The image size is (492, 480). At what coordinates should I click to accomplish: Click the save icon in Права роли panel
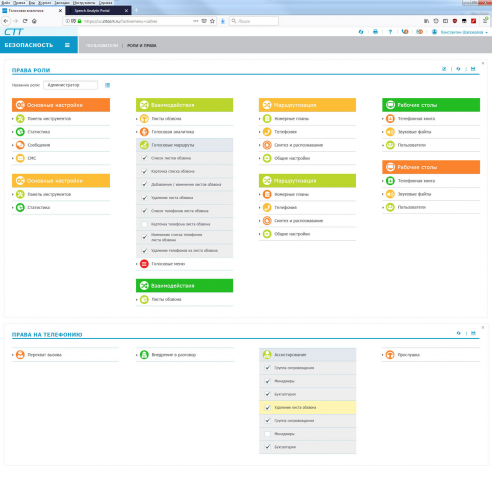[x=473, y=69]
